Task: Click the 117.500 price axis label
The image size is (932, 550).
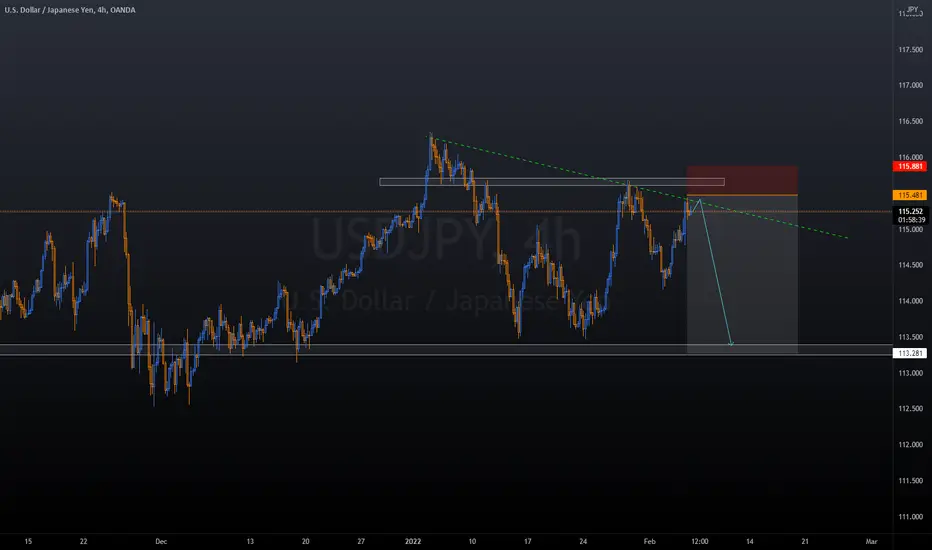Action: click(910, 50)
